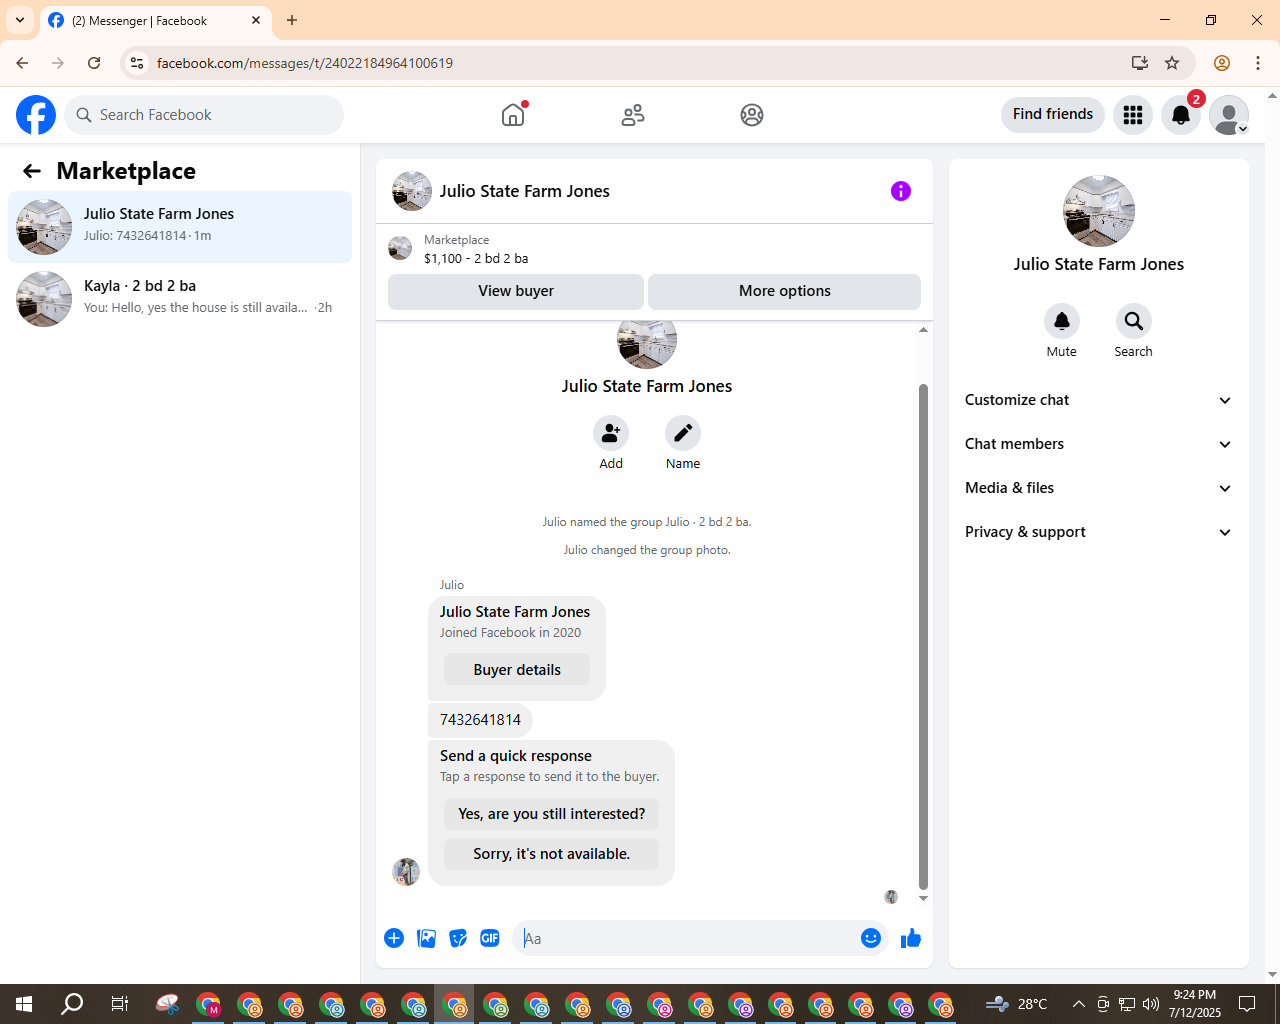Open the notifications bell
Viewport: 1280px width, 1024px height.
click(1181, 115)
